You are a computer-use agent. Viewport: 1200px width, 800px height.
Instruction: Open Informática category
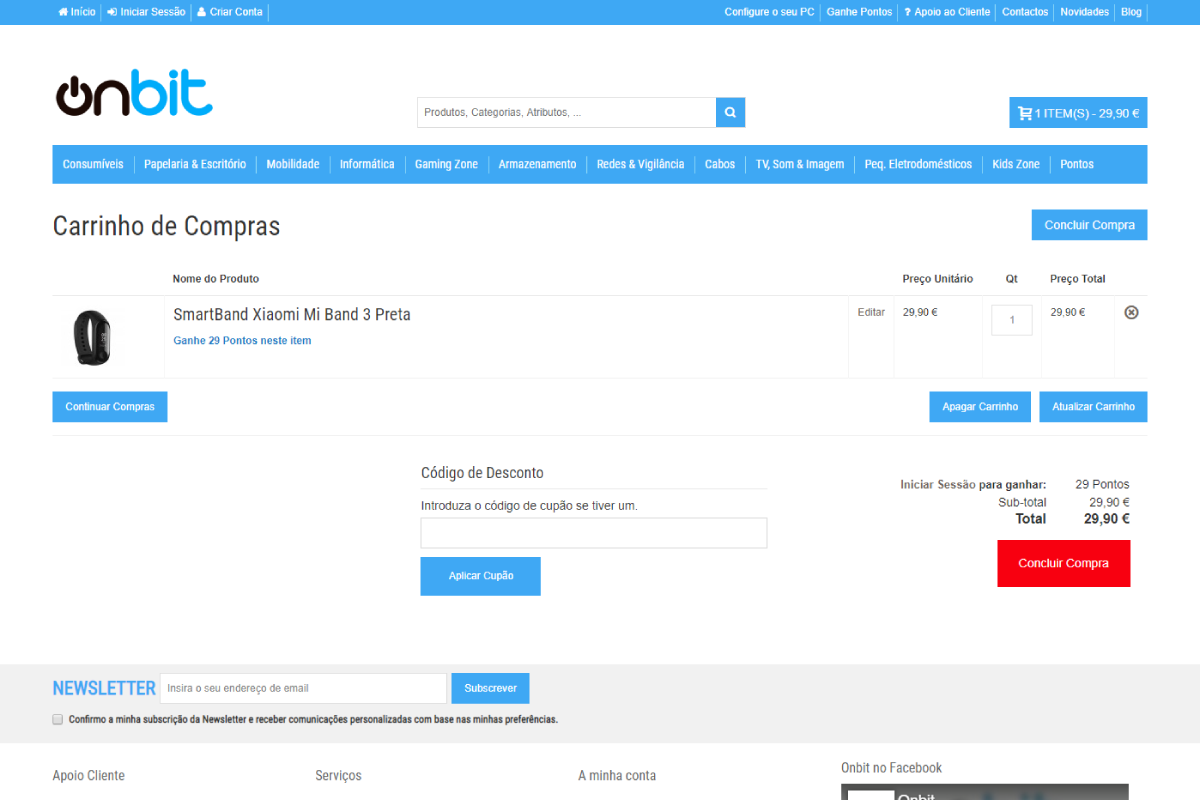367,164
